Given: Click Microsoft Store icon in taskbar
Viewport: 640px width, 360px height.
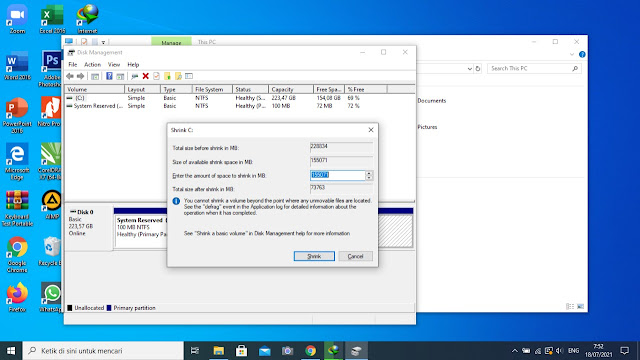Looking at the screenshot, I should pos(242,351).
